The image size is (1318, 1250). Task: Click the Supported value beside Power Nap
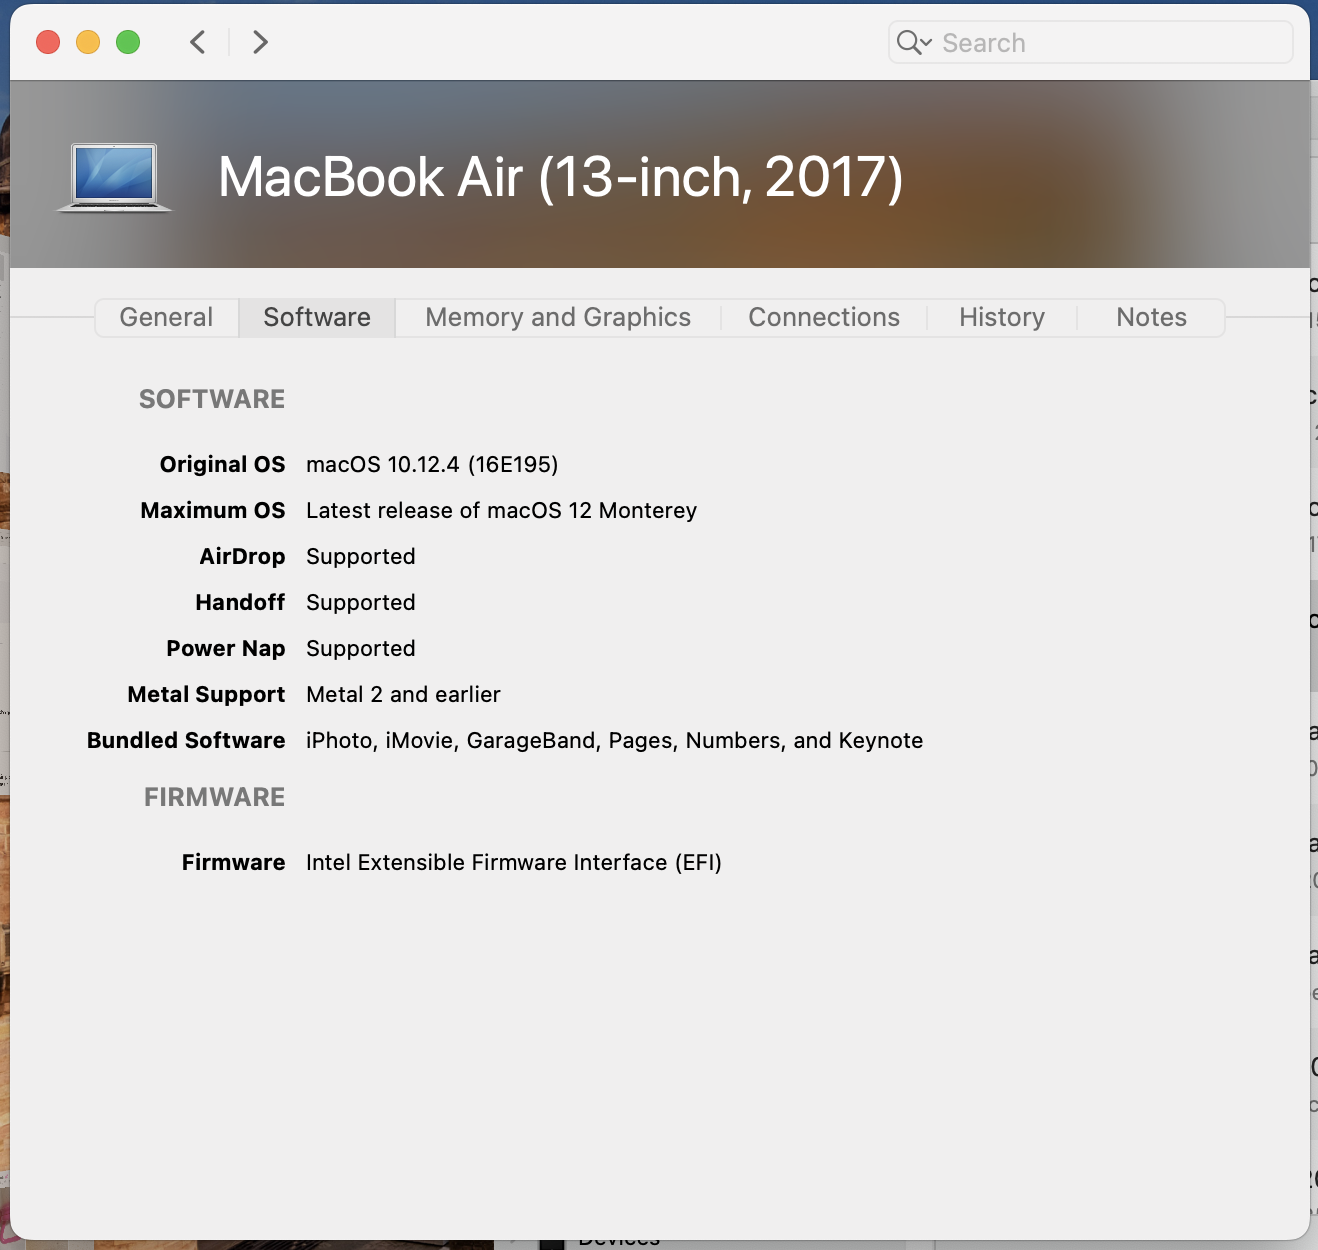pos(361,648)
